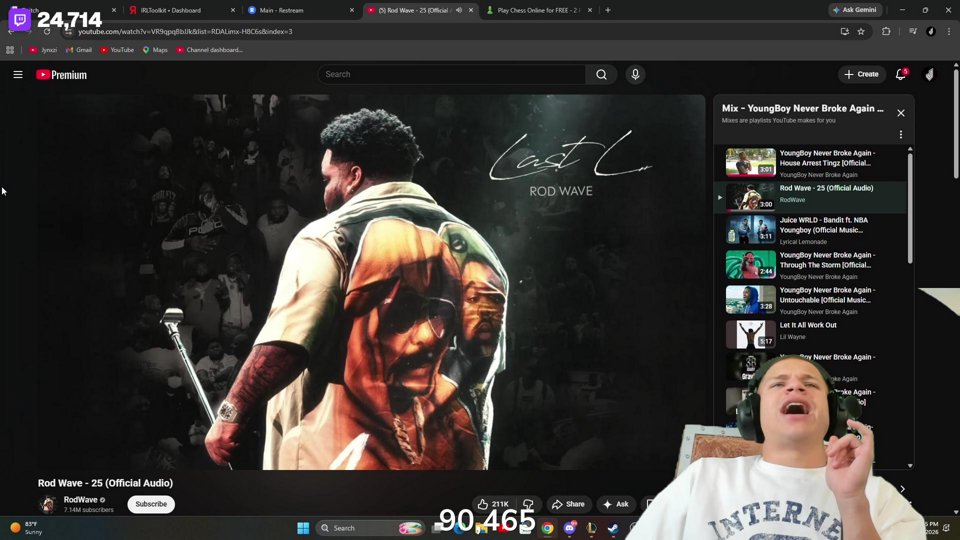This screenshot has width=960, height=540.
Task: Mute the Rod Wave tab speaker icon
Action: click(x=459, y=10)
